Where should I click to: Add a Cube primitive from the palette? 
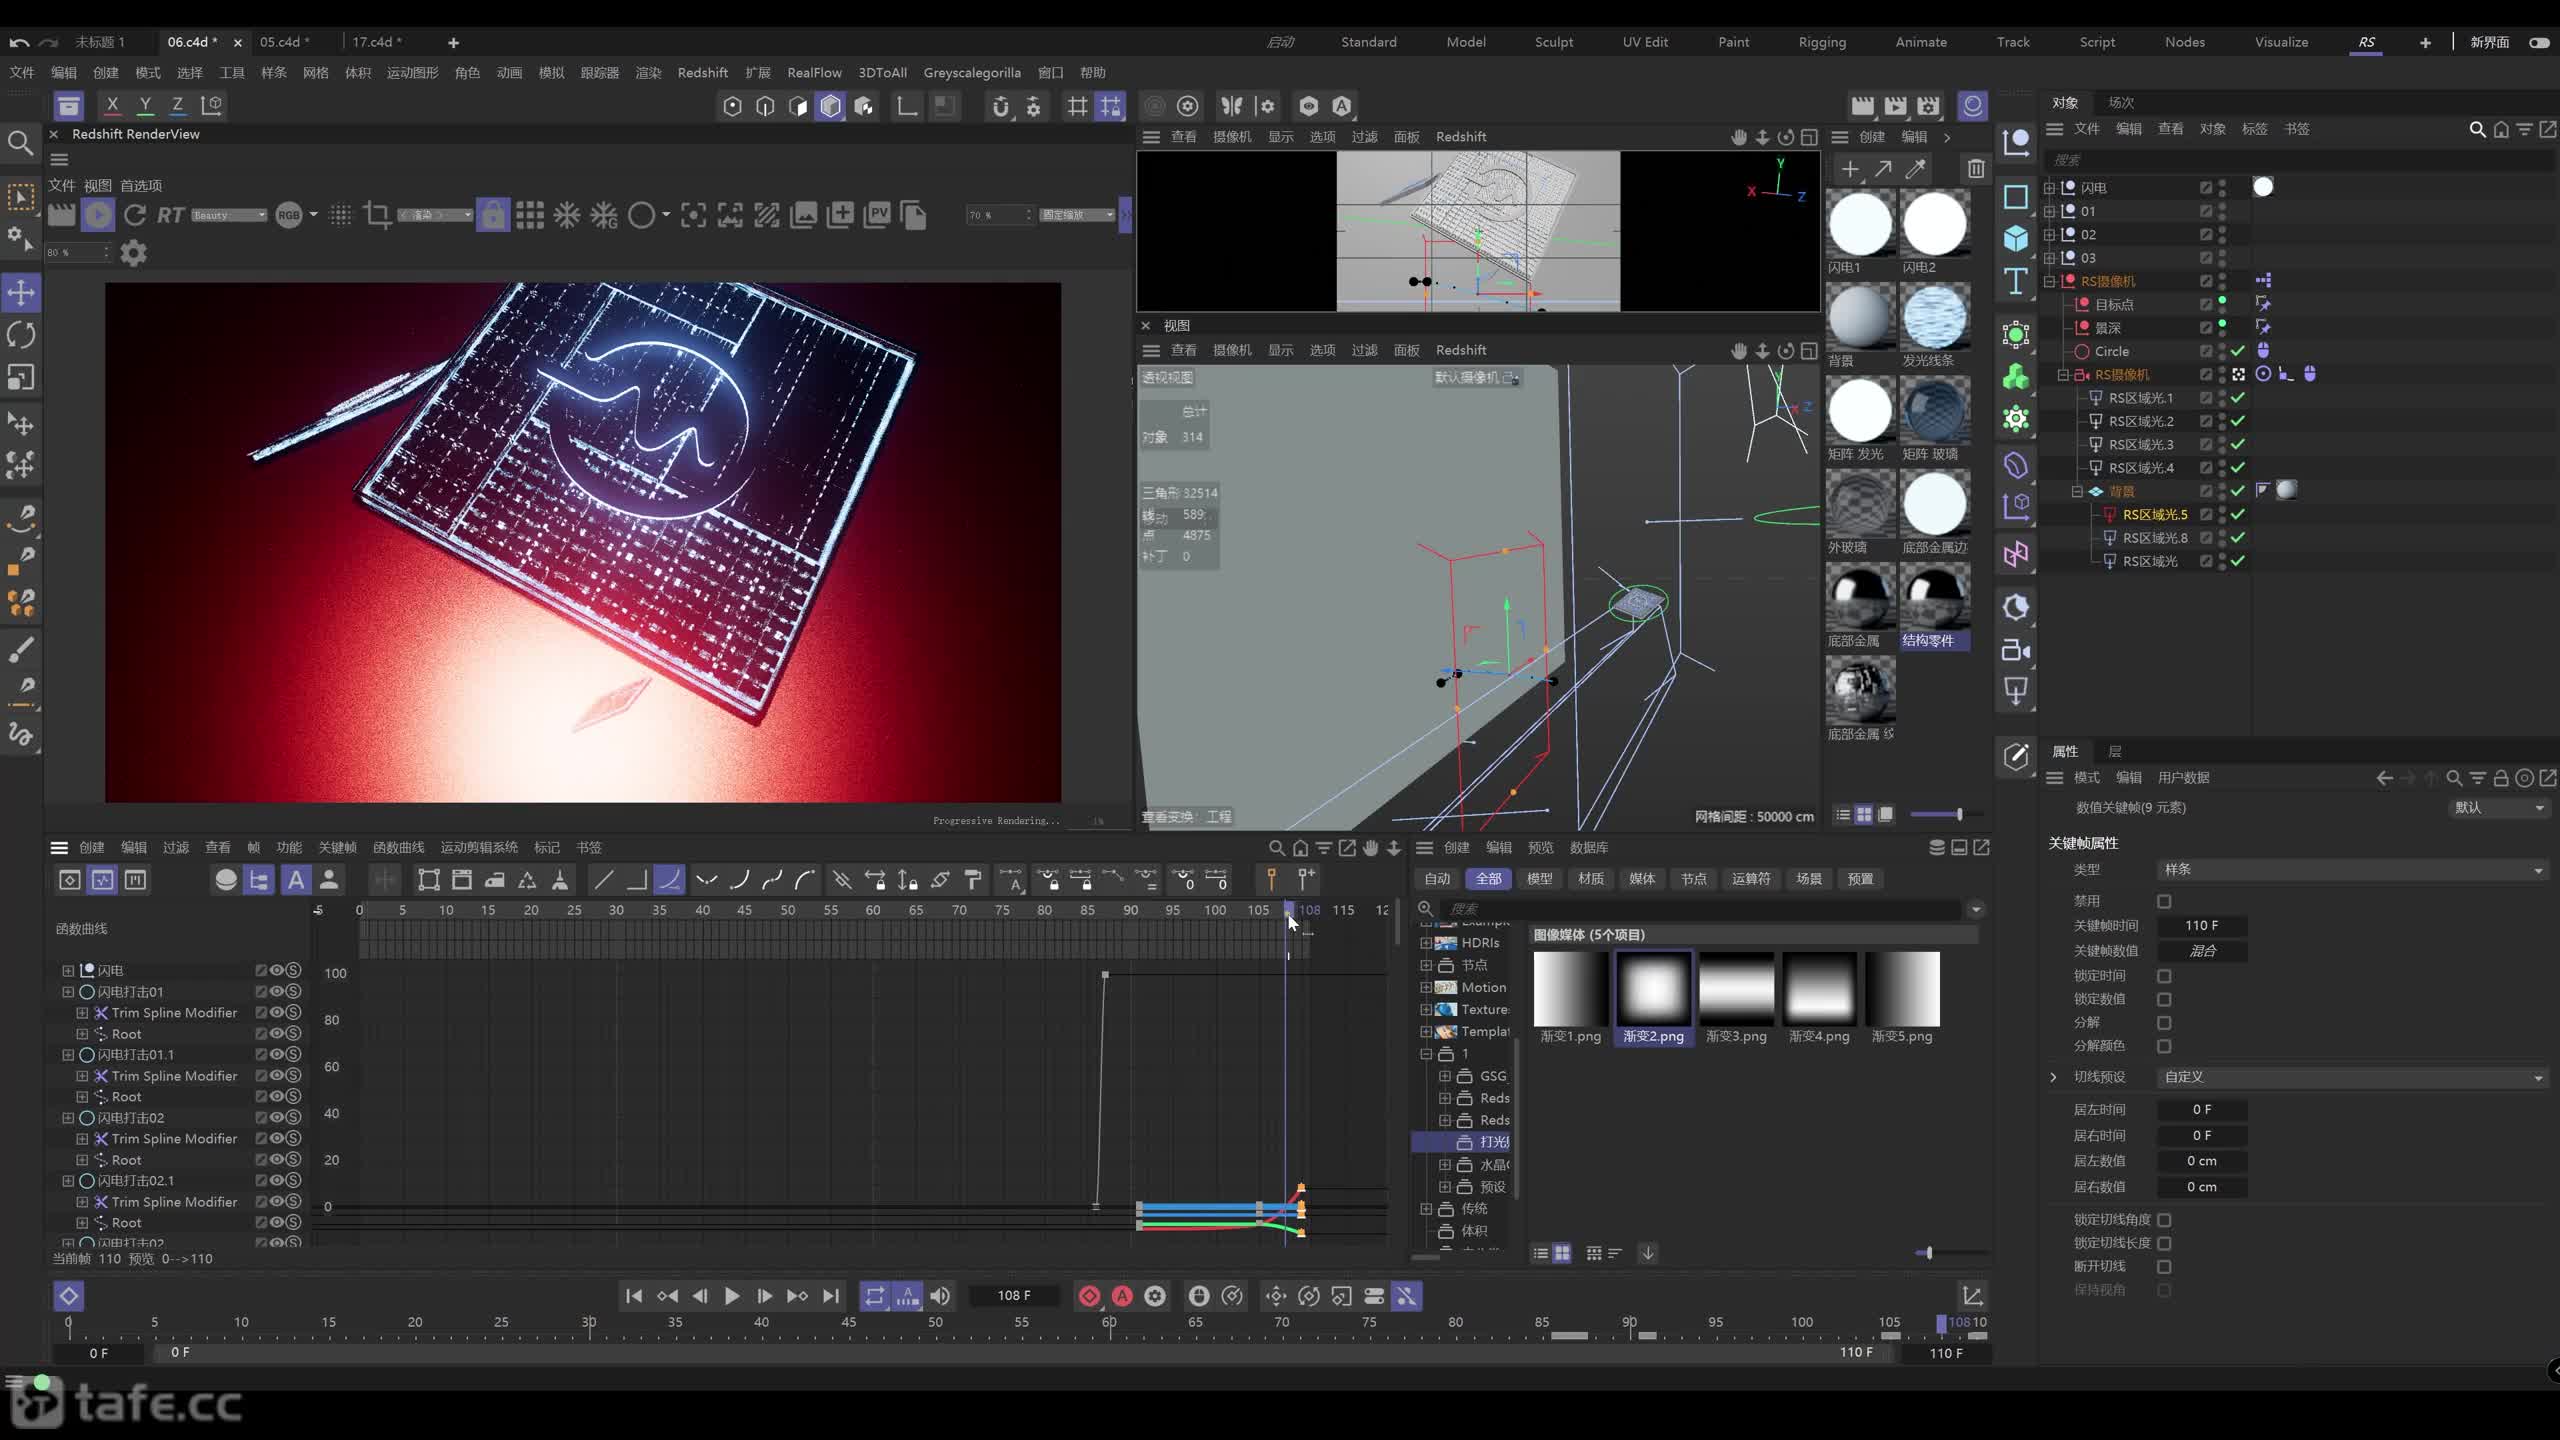2015,238
